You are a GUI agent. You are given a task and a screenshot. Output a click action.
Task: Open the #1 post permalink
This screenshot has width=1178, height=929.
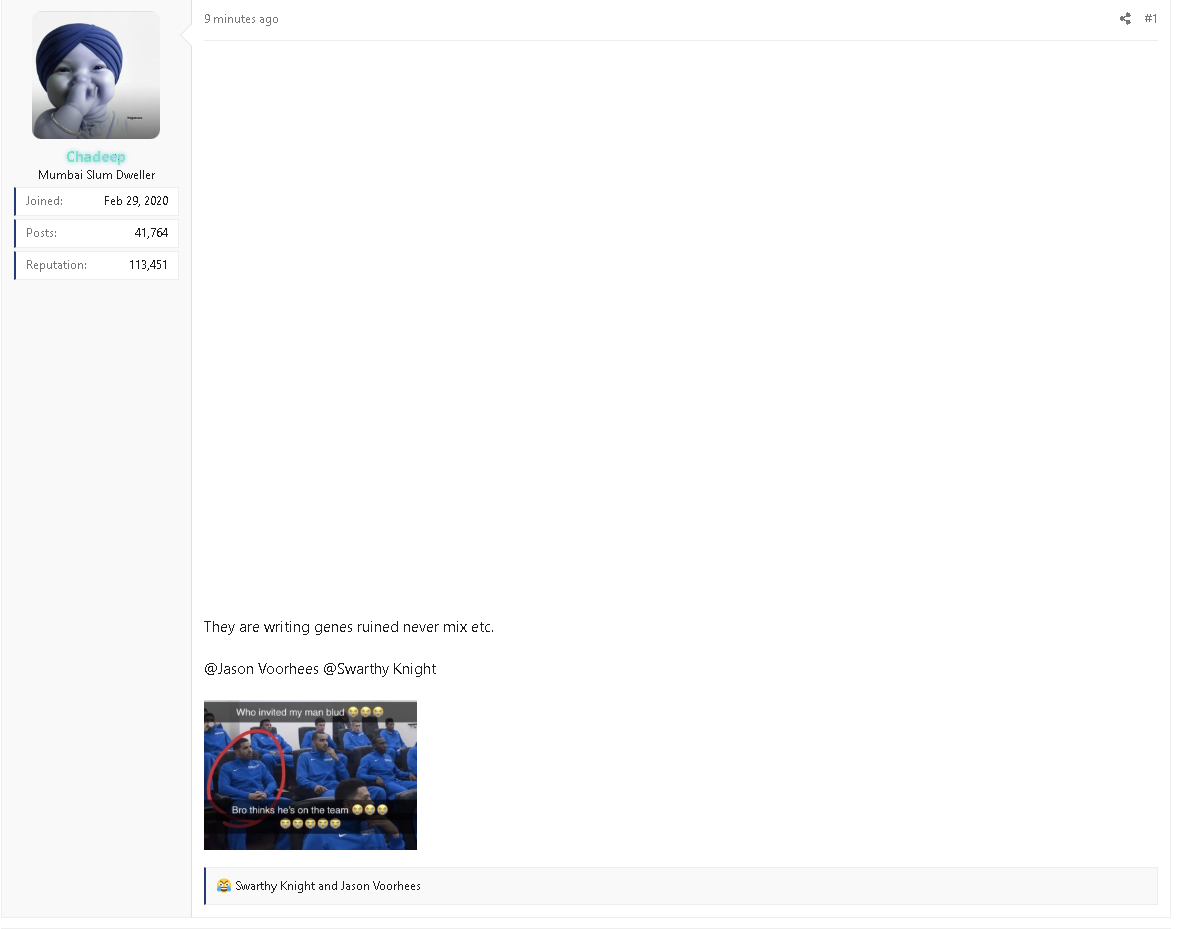[1150, 19]
